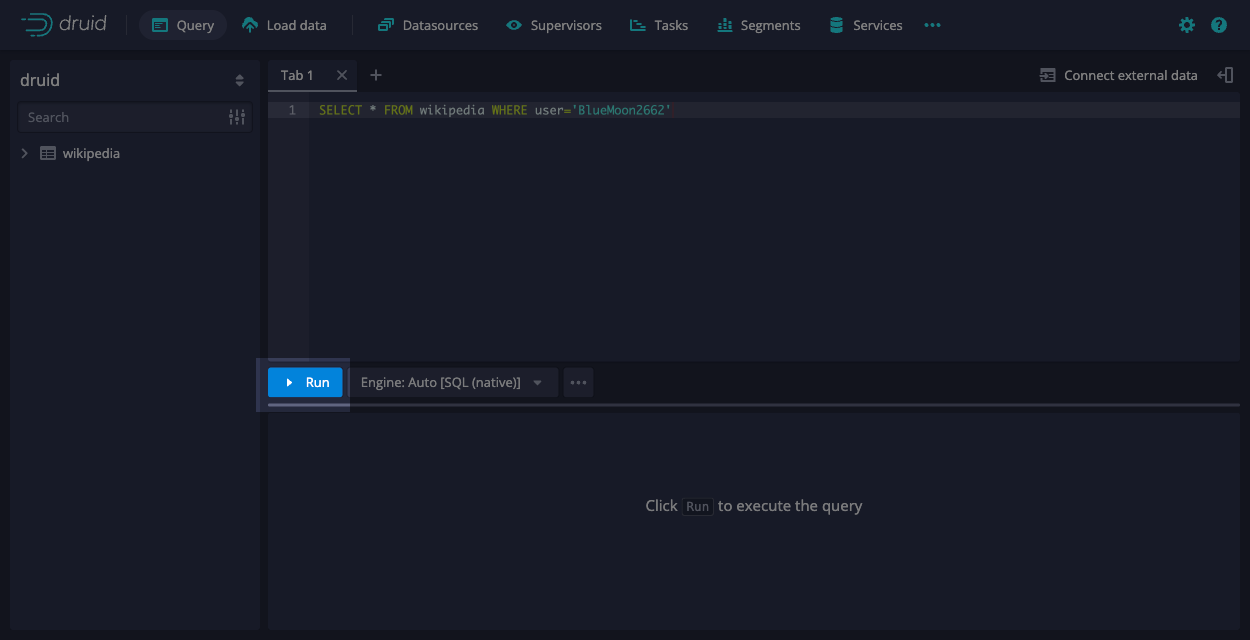Go to the Datasources view
This screenshot has width=1250, height=640.
(428, 25)
